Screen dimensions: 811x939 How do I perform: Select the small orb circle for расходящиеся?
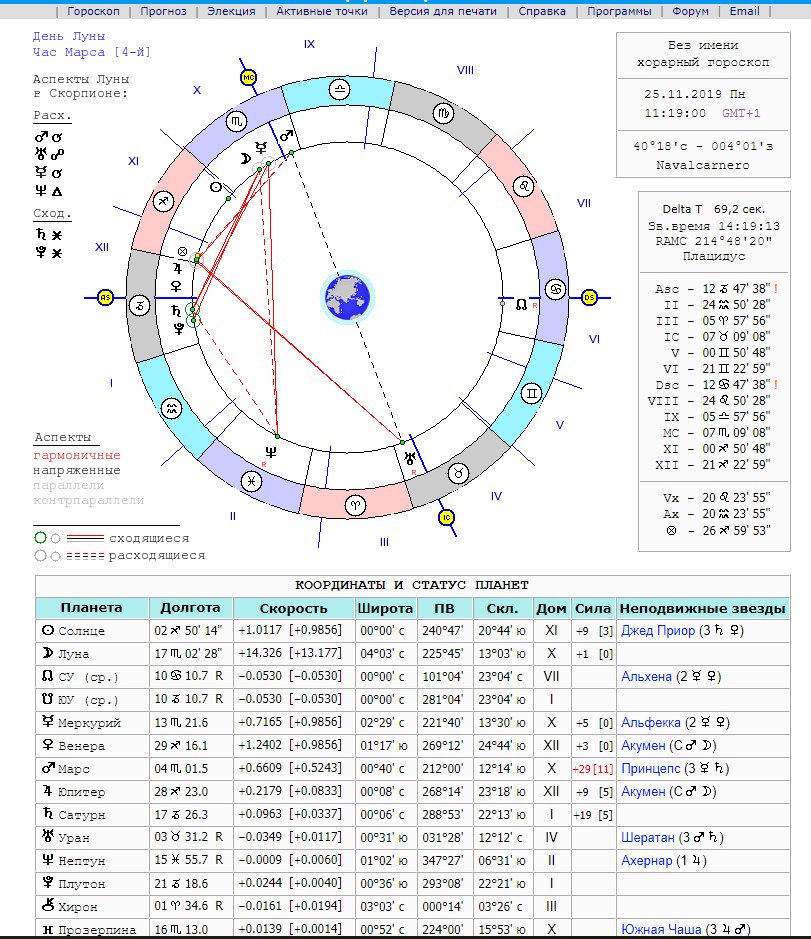pyautogui.click(x=55, y=556)
